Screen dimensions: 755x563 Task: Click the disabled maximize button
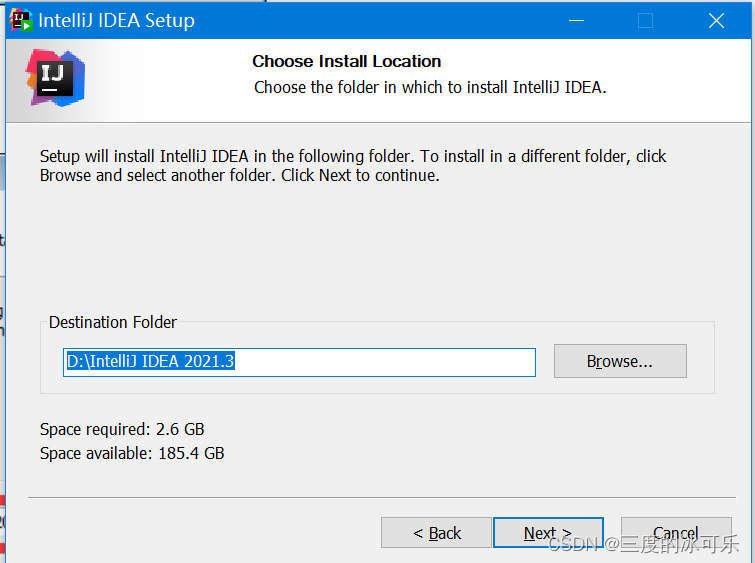[x=645, y=21]
